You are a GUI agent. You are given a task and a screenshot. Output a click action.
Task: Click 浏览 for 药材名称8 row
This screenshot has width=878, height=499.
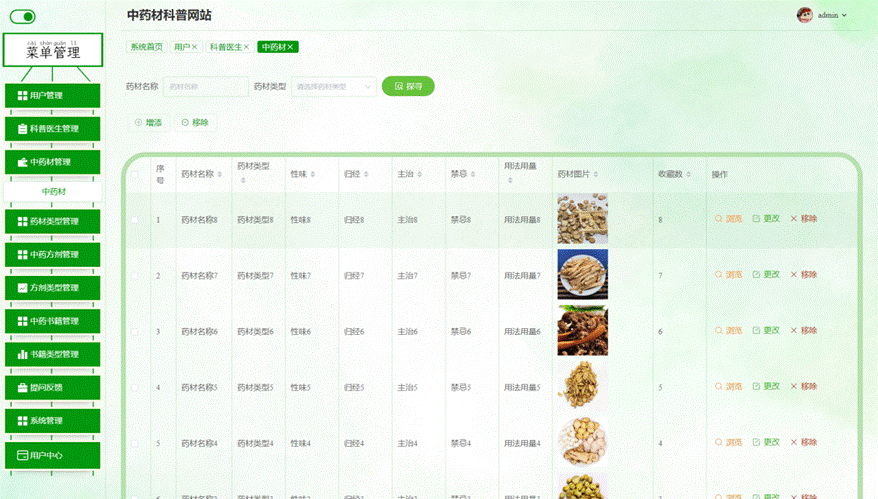coord(728,218)
